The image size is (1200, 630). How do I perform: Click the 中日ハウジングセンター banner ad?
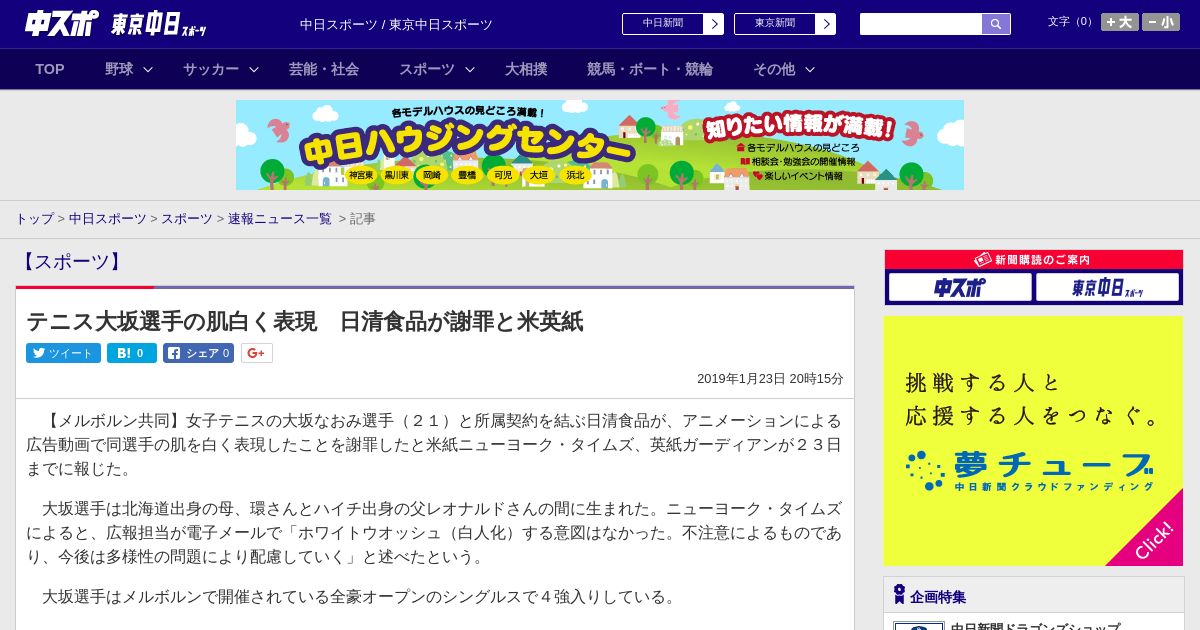pyautogui.click(x=600, y=145)
